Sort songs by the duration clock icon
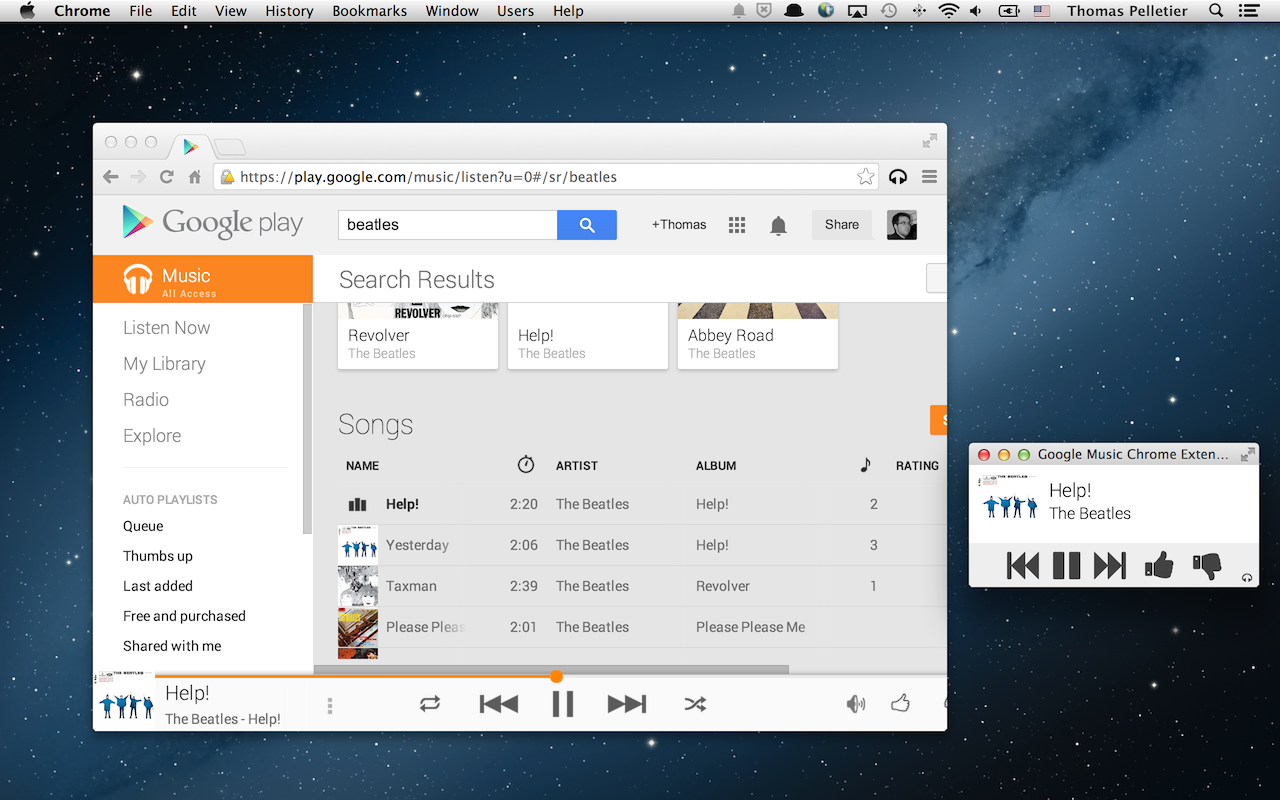 click(x=526, y=465)
